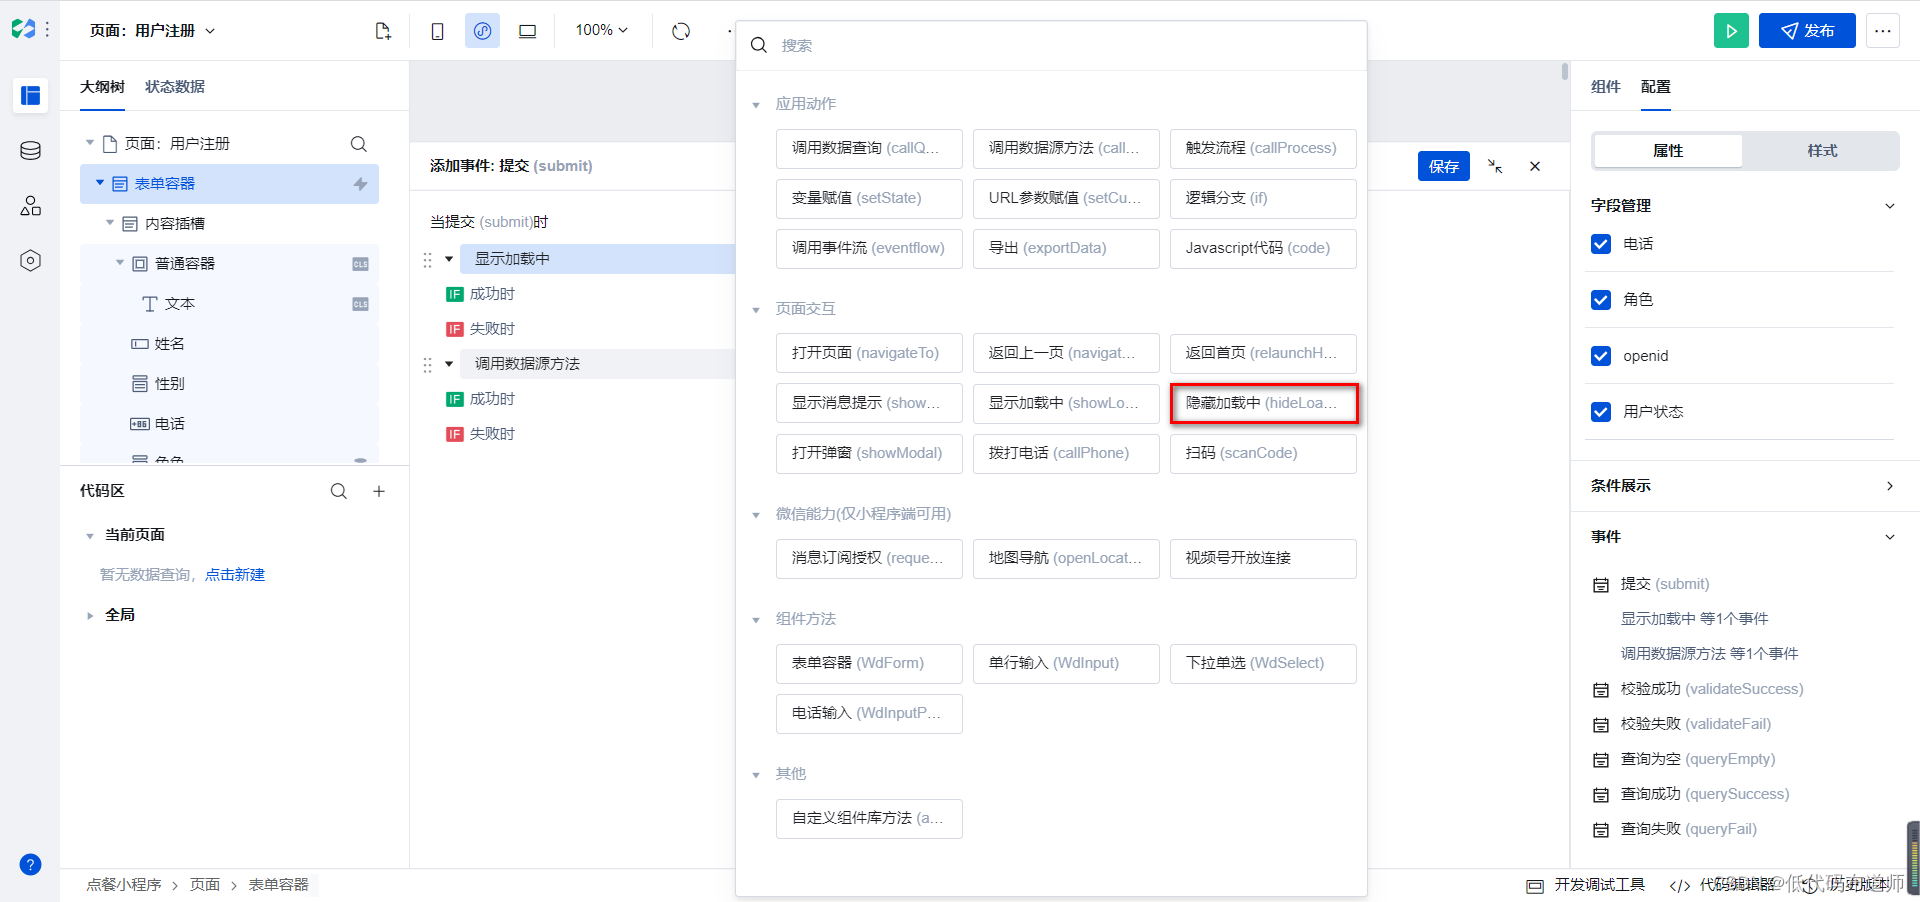Add new item in 代码区 with plus icon
1920x902 pixels.
379,491
